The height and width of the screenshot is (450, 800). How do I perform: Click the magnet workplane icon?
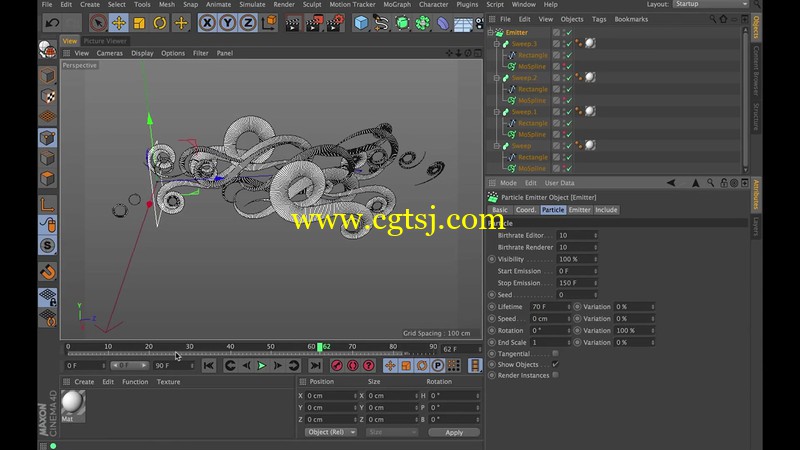pyautogui.click(x=47, y=272)
